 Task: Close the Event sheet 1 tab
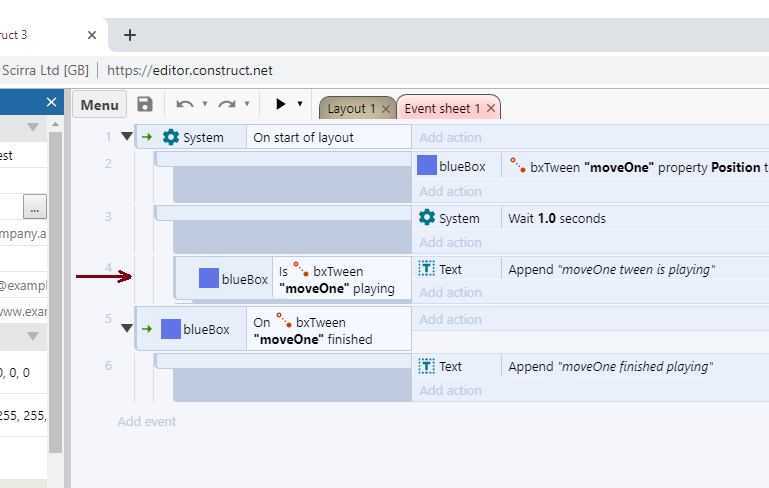(491, 108)
